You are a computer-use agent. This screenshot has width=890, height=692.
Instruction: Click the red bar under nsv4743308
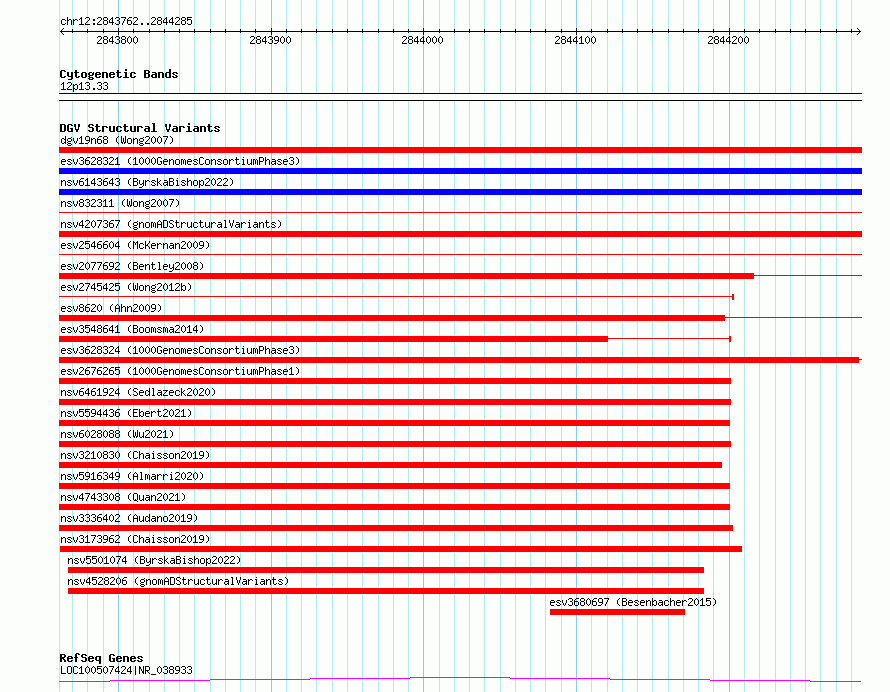point(394,507)
